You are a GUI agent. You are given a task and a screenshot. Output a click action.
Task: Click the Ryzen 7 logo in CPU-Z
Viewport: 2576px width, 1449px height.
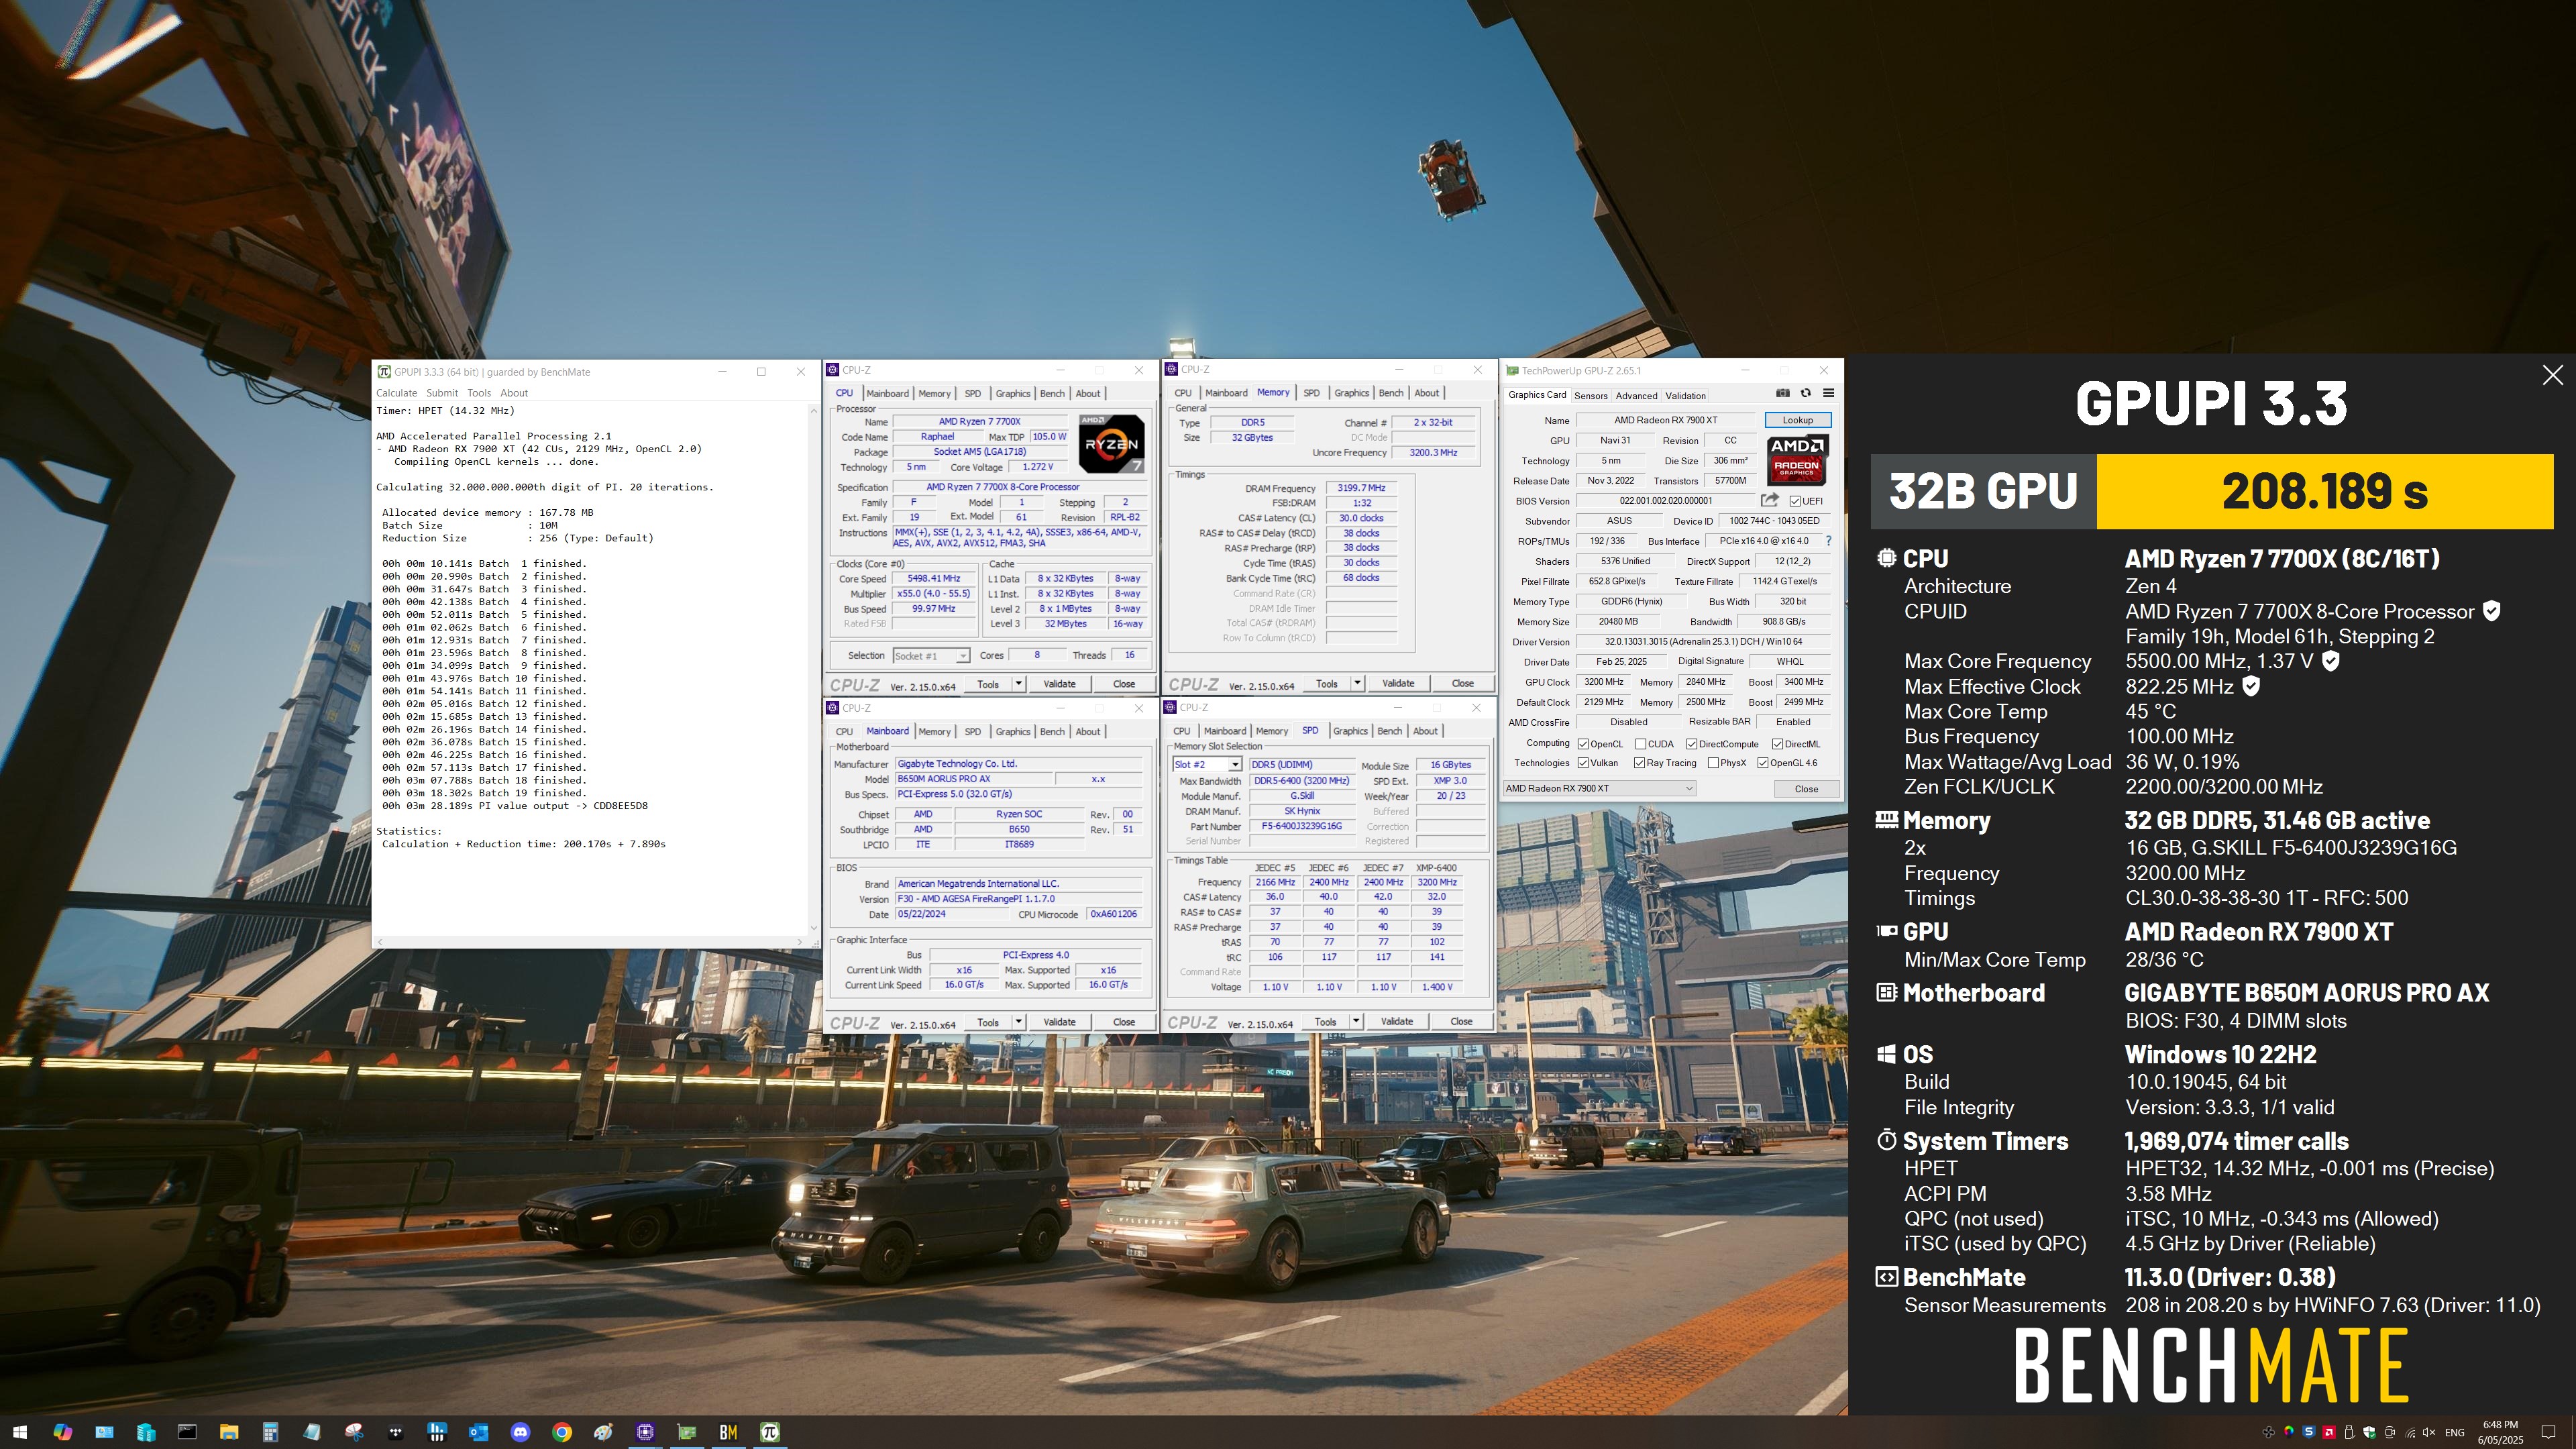(1111, 443)
